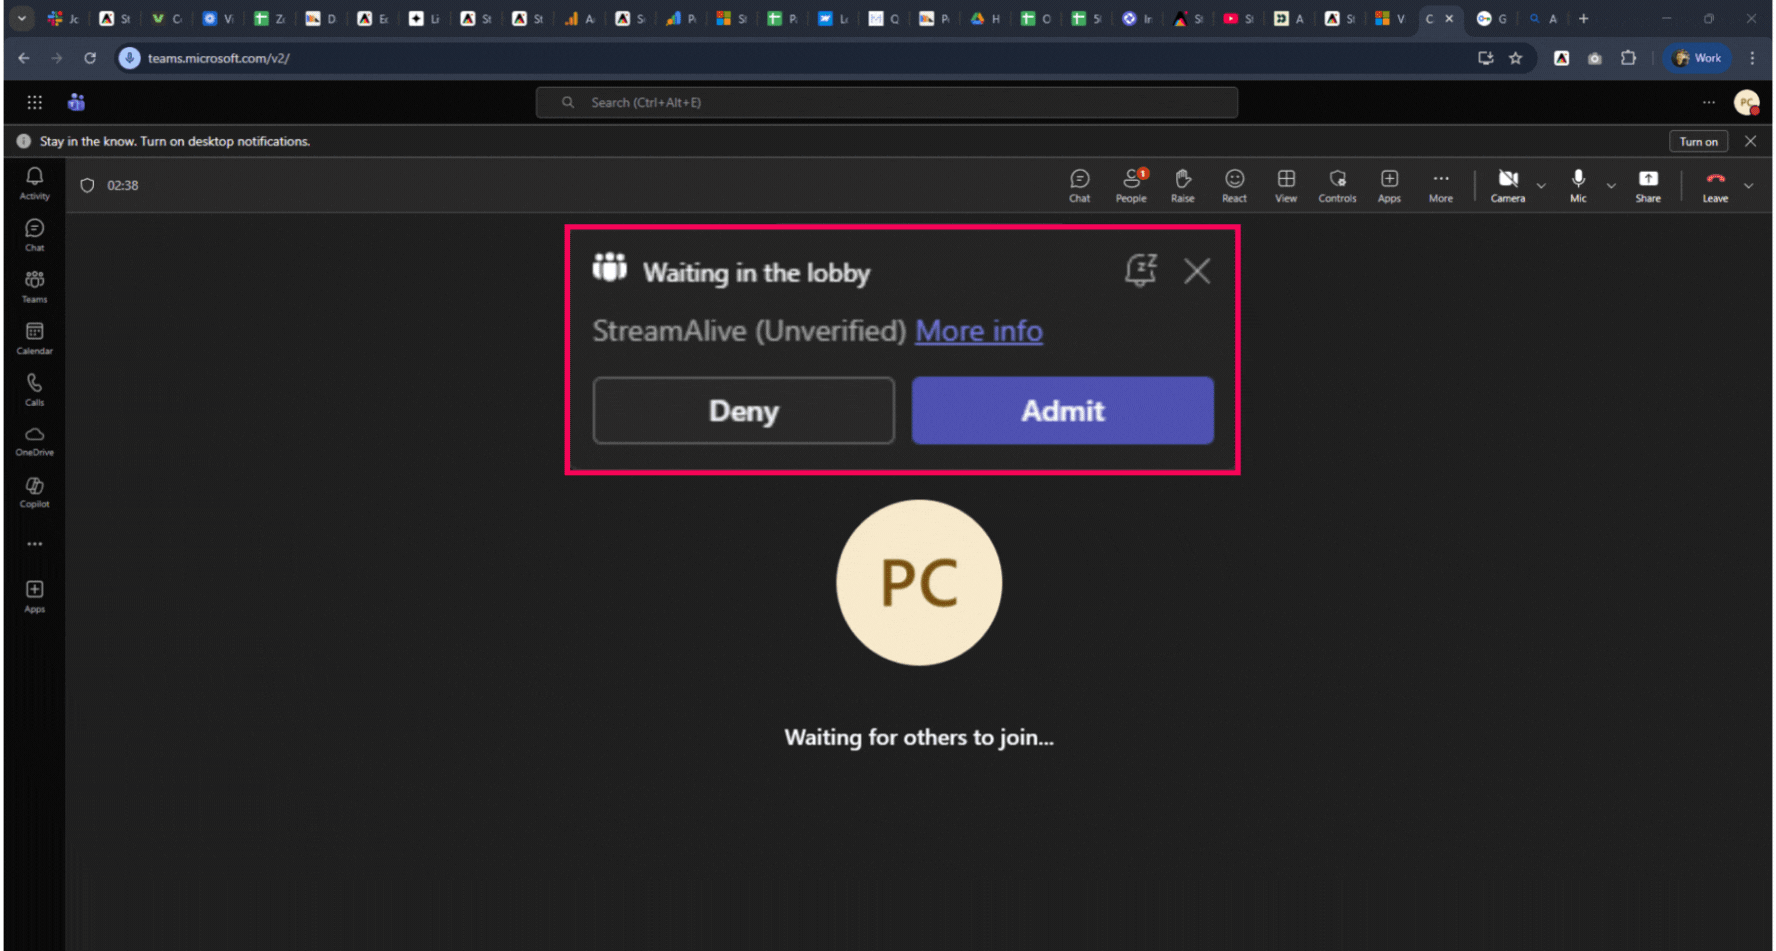Expand Leave options arrow
Viewport: 1776px width, 951px height.
pyautogui.click(x=1749, y=185)
